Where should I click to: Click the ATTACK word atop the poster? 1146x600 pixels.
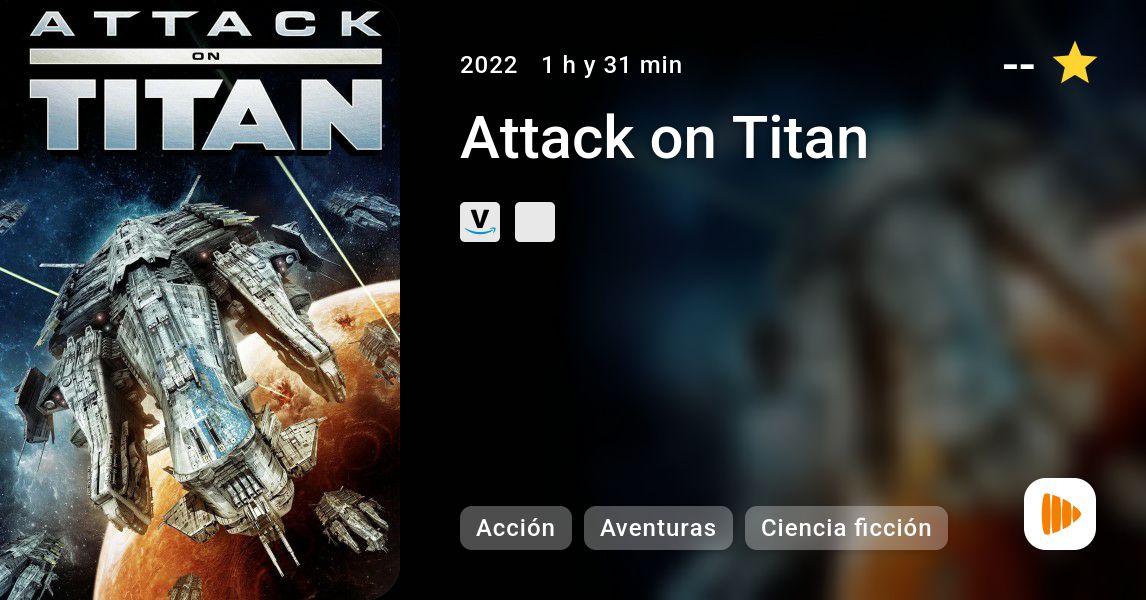(x=205, y=25)
